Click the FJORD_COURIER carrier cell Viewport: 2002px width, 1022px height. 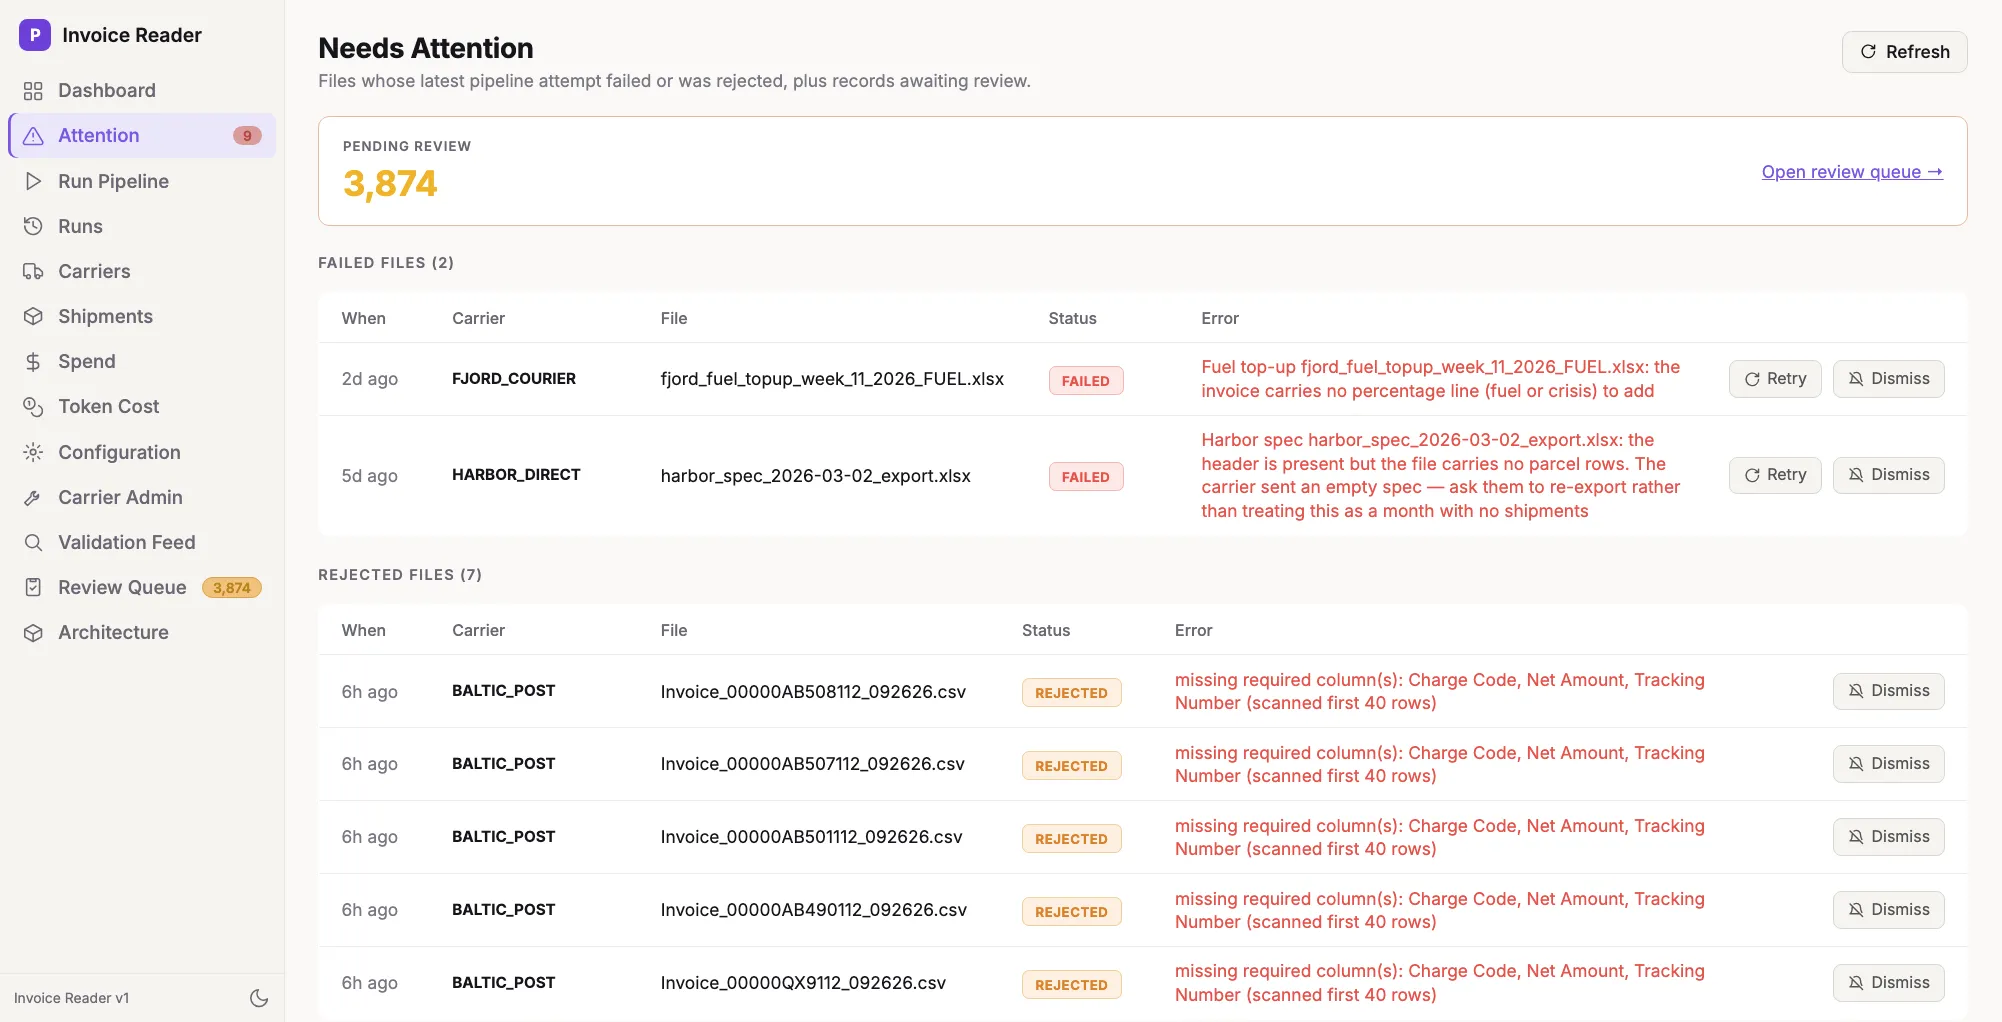pos(514,379)
